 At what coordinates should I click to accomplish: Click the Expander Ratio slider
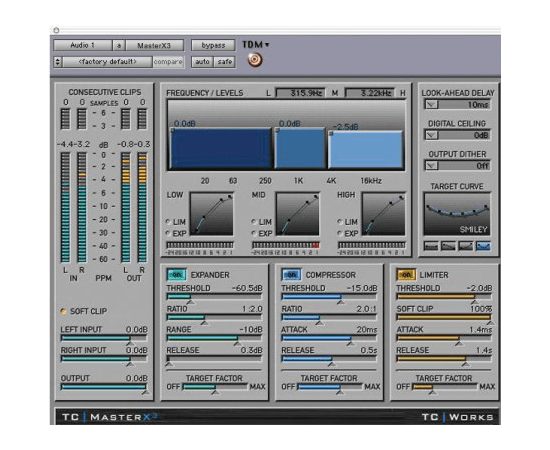tap(214, 317)
